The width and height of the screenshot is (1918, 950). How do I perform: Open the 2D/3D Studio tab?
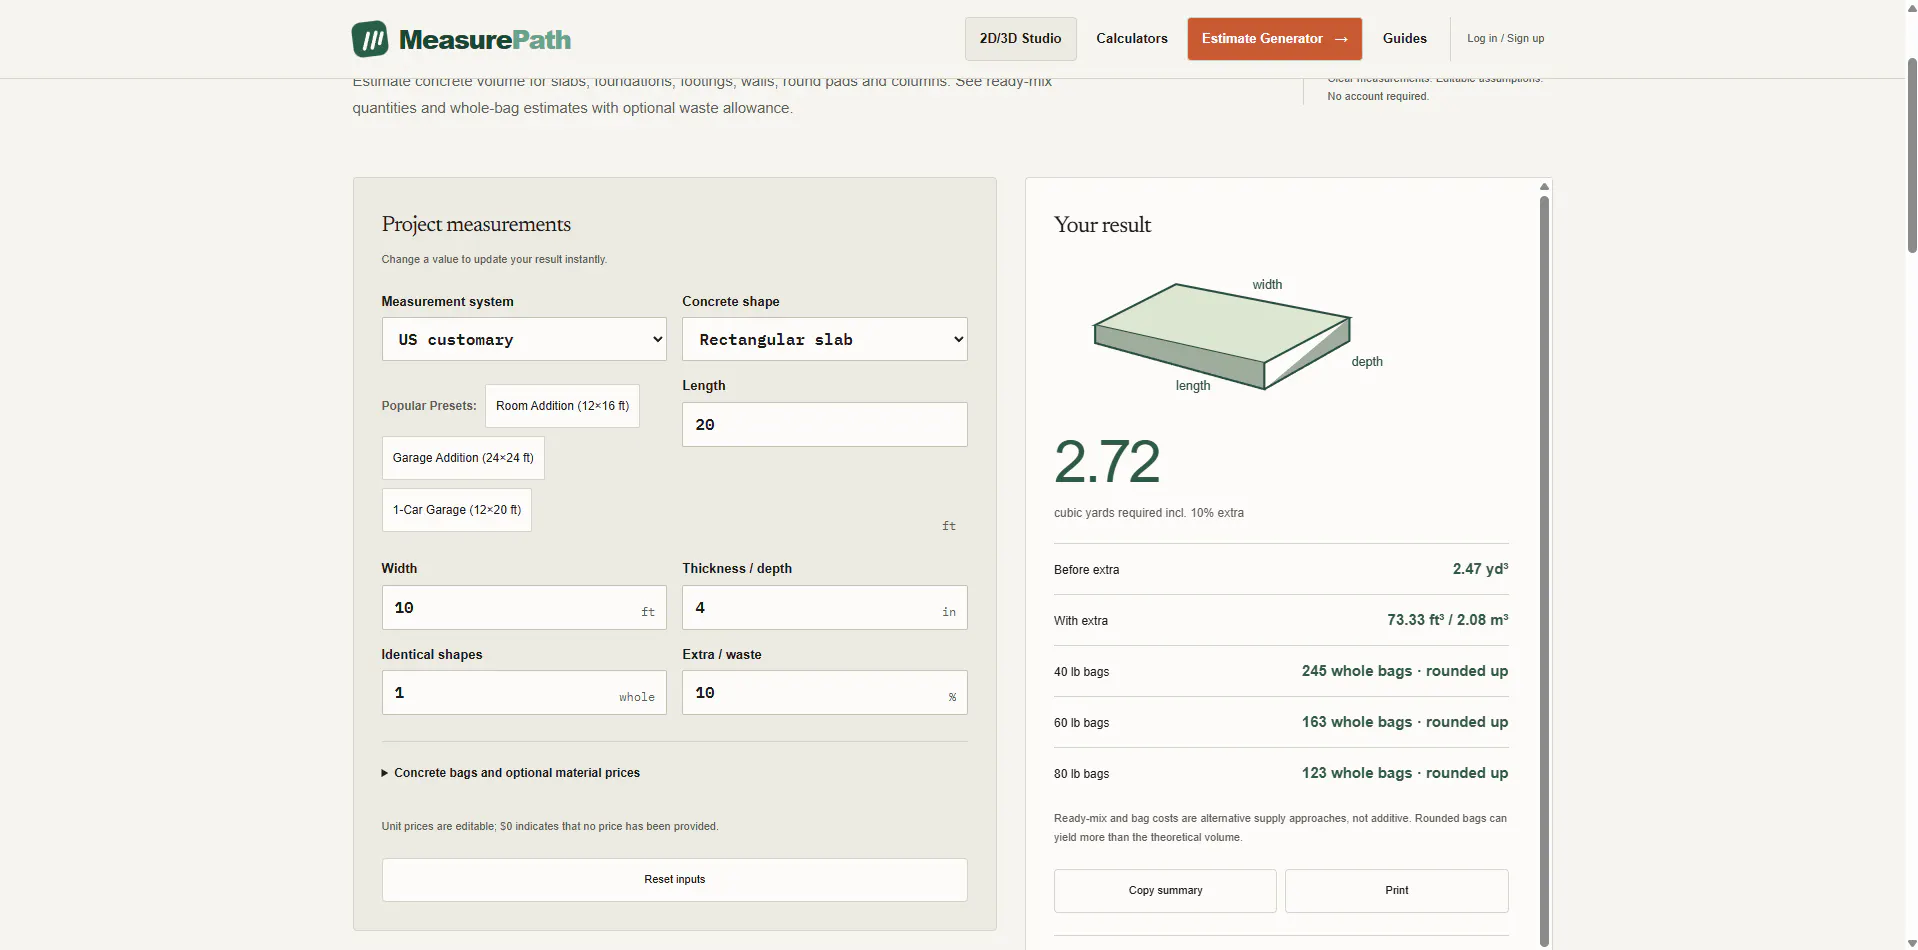pos(1020,39)
